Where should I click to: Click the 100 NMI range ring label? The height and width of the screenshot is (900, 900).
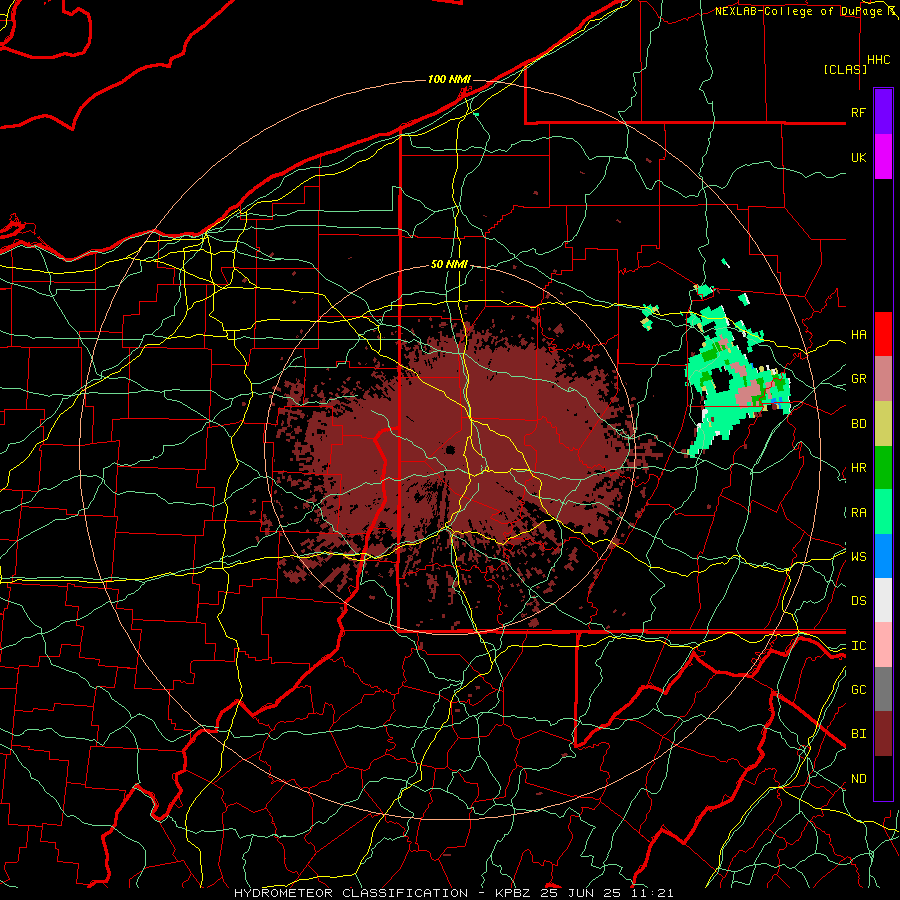point(449,79)
